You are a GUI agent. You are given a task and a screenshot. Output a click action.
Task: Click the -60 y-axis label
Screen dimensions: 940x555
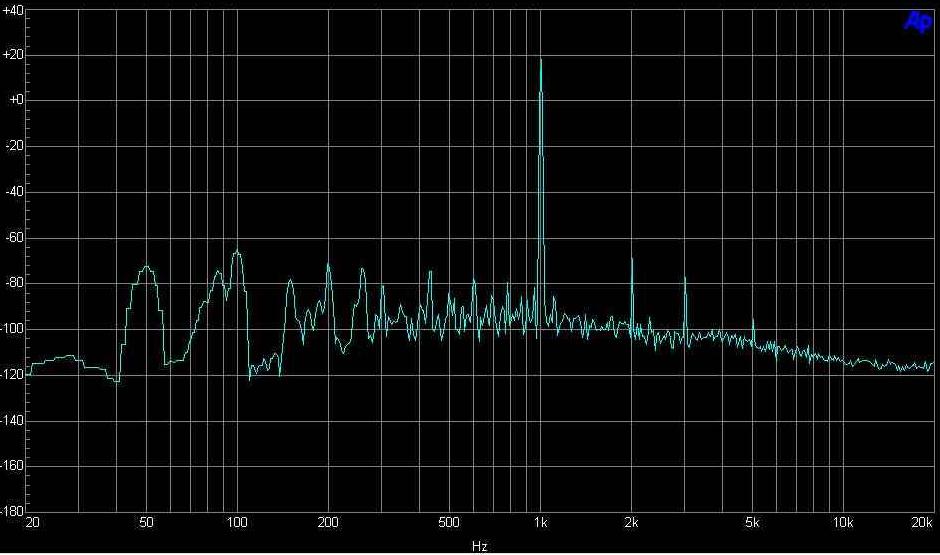[14, 237]
